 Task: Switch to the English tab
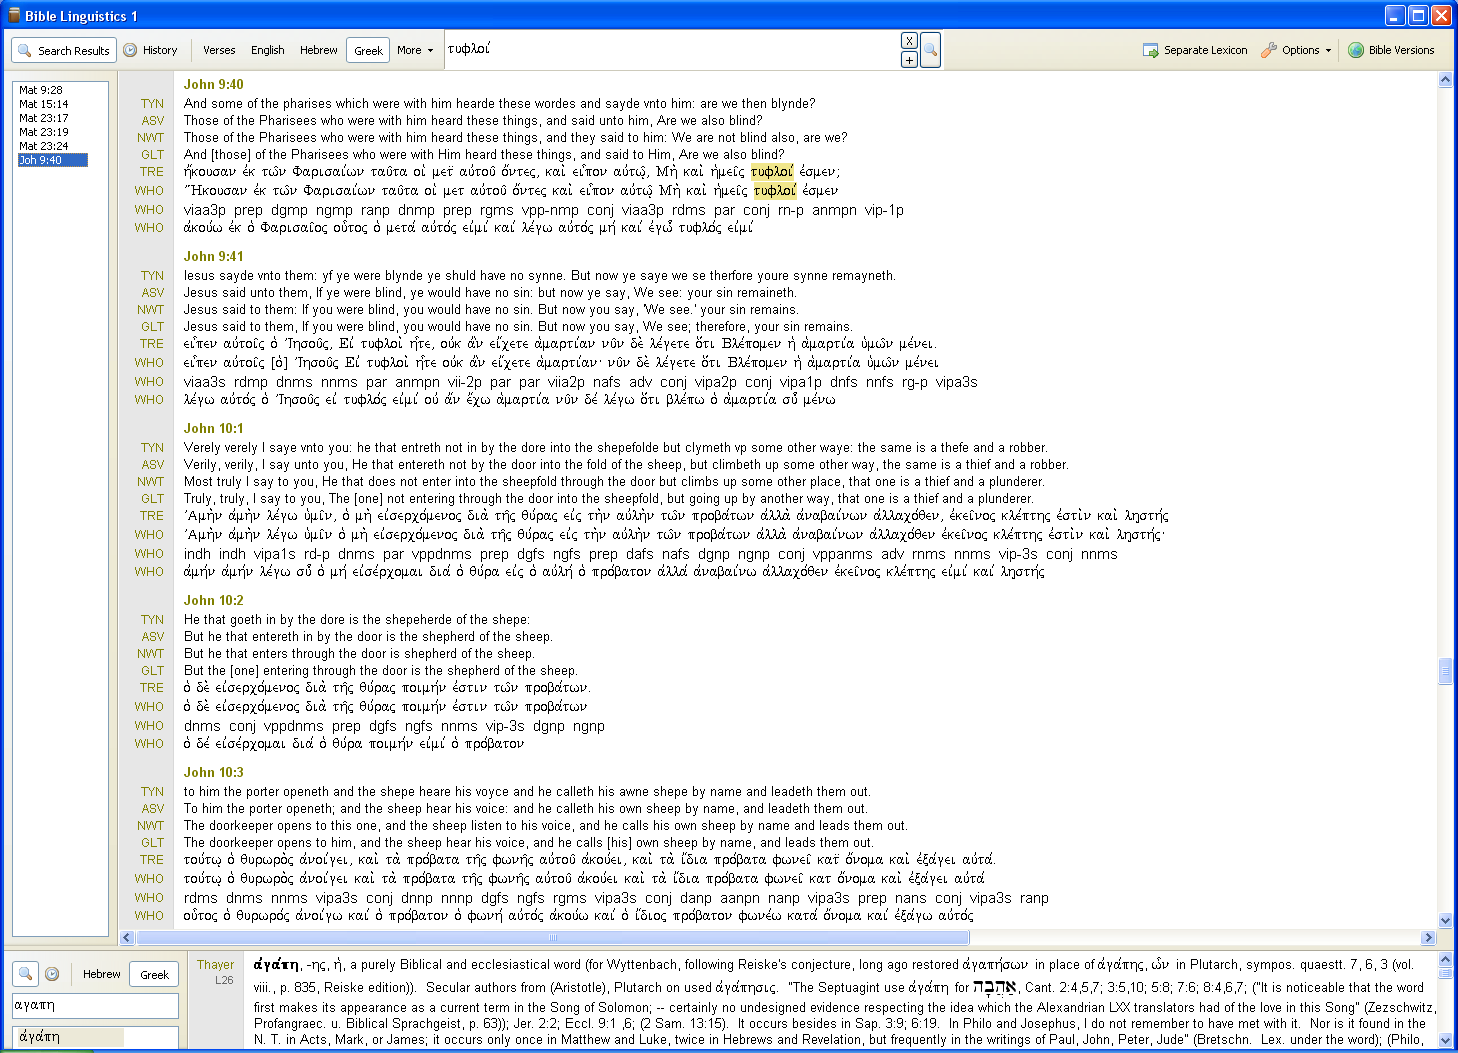coord(267,50)
